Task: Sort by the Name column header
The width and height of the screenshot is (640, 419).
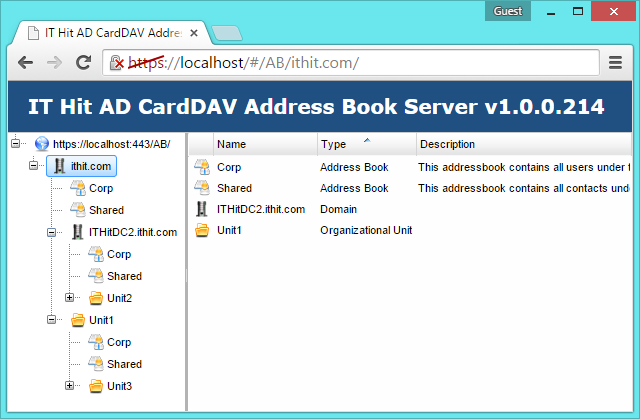Action: (265, 144)
